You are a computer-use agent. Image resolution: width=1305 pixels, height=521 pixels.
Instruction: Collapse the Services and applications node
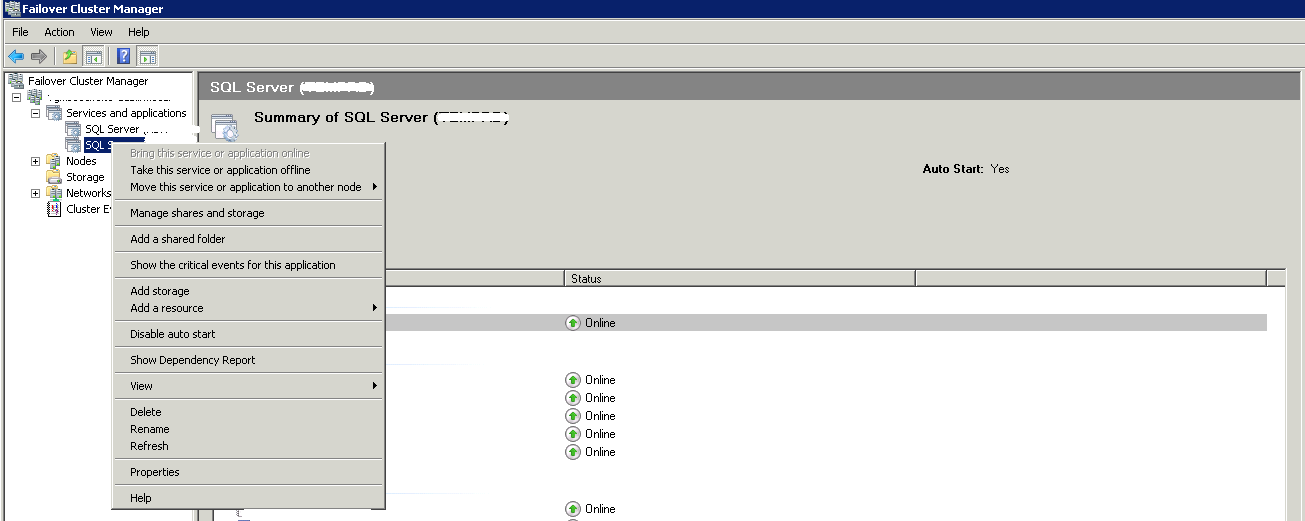pyautogui.click(x=36, y=113)
